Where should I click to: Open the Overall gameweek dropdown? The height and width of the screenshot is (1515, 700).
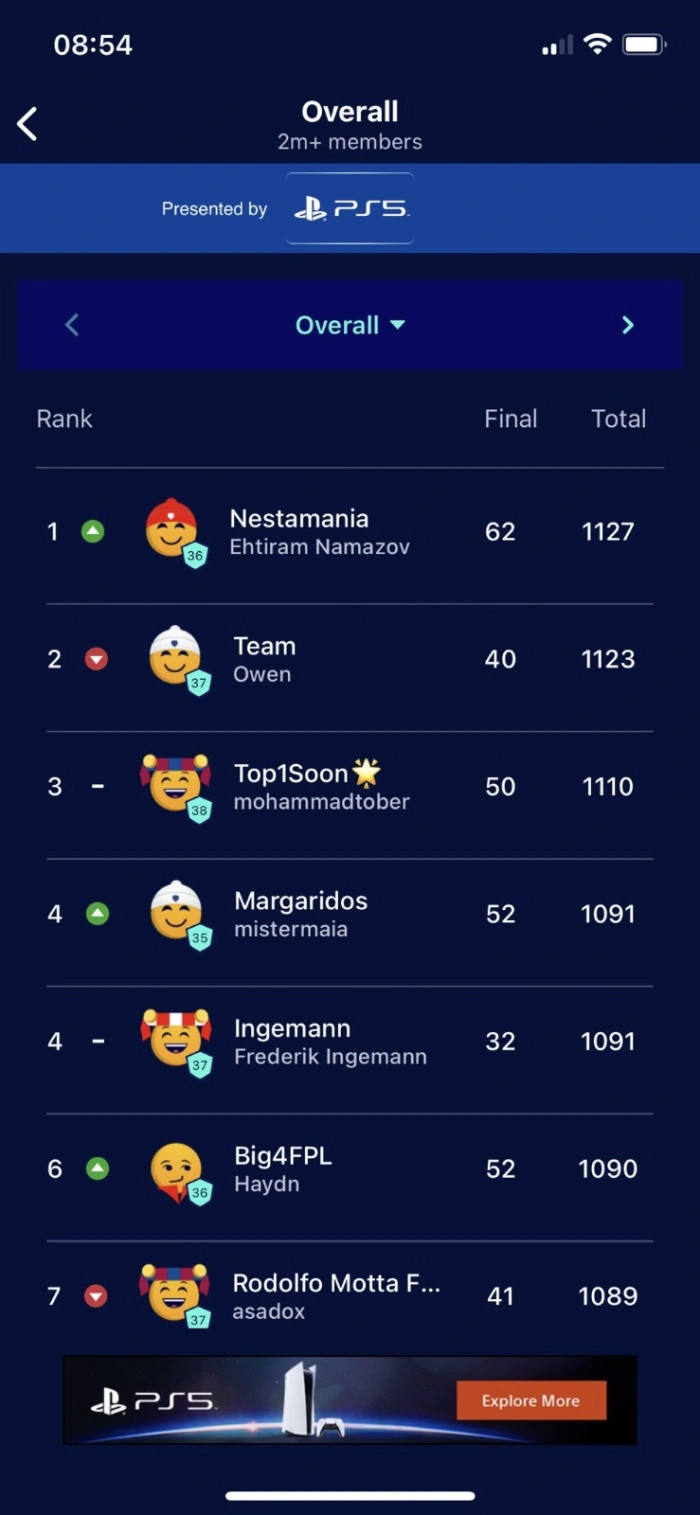350,325
